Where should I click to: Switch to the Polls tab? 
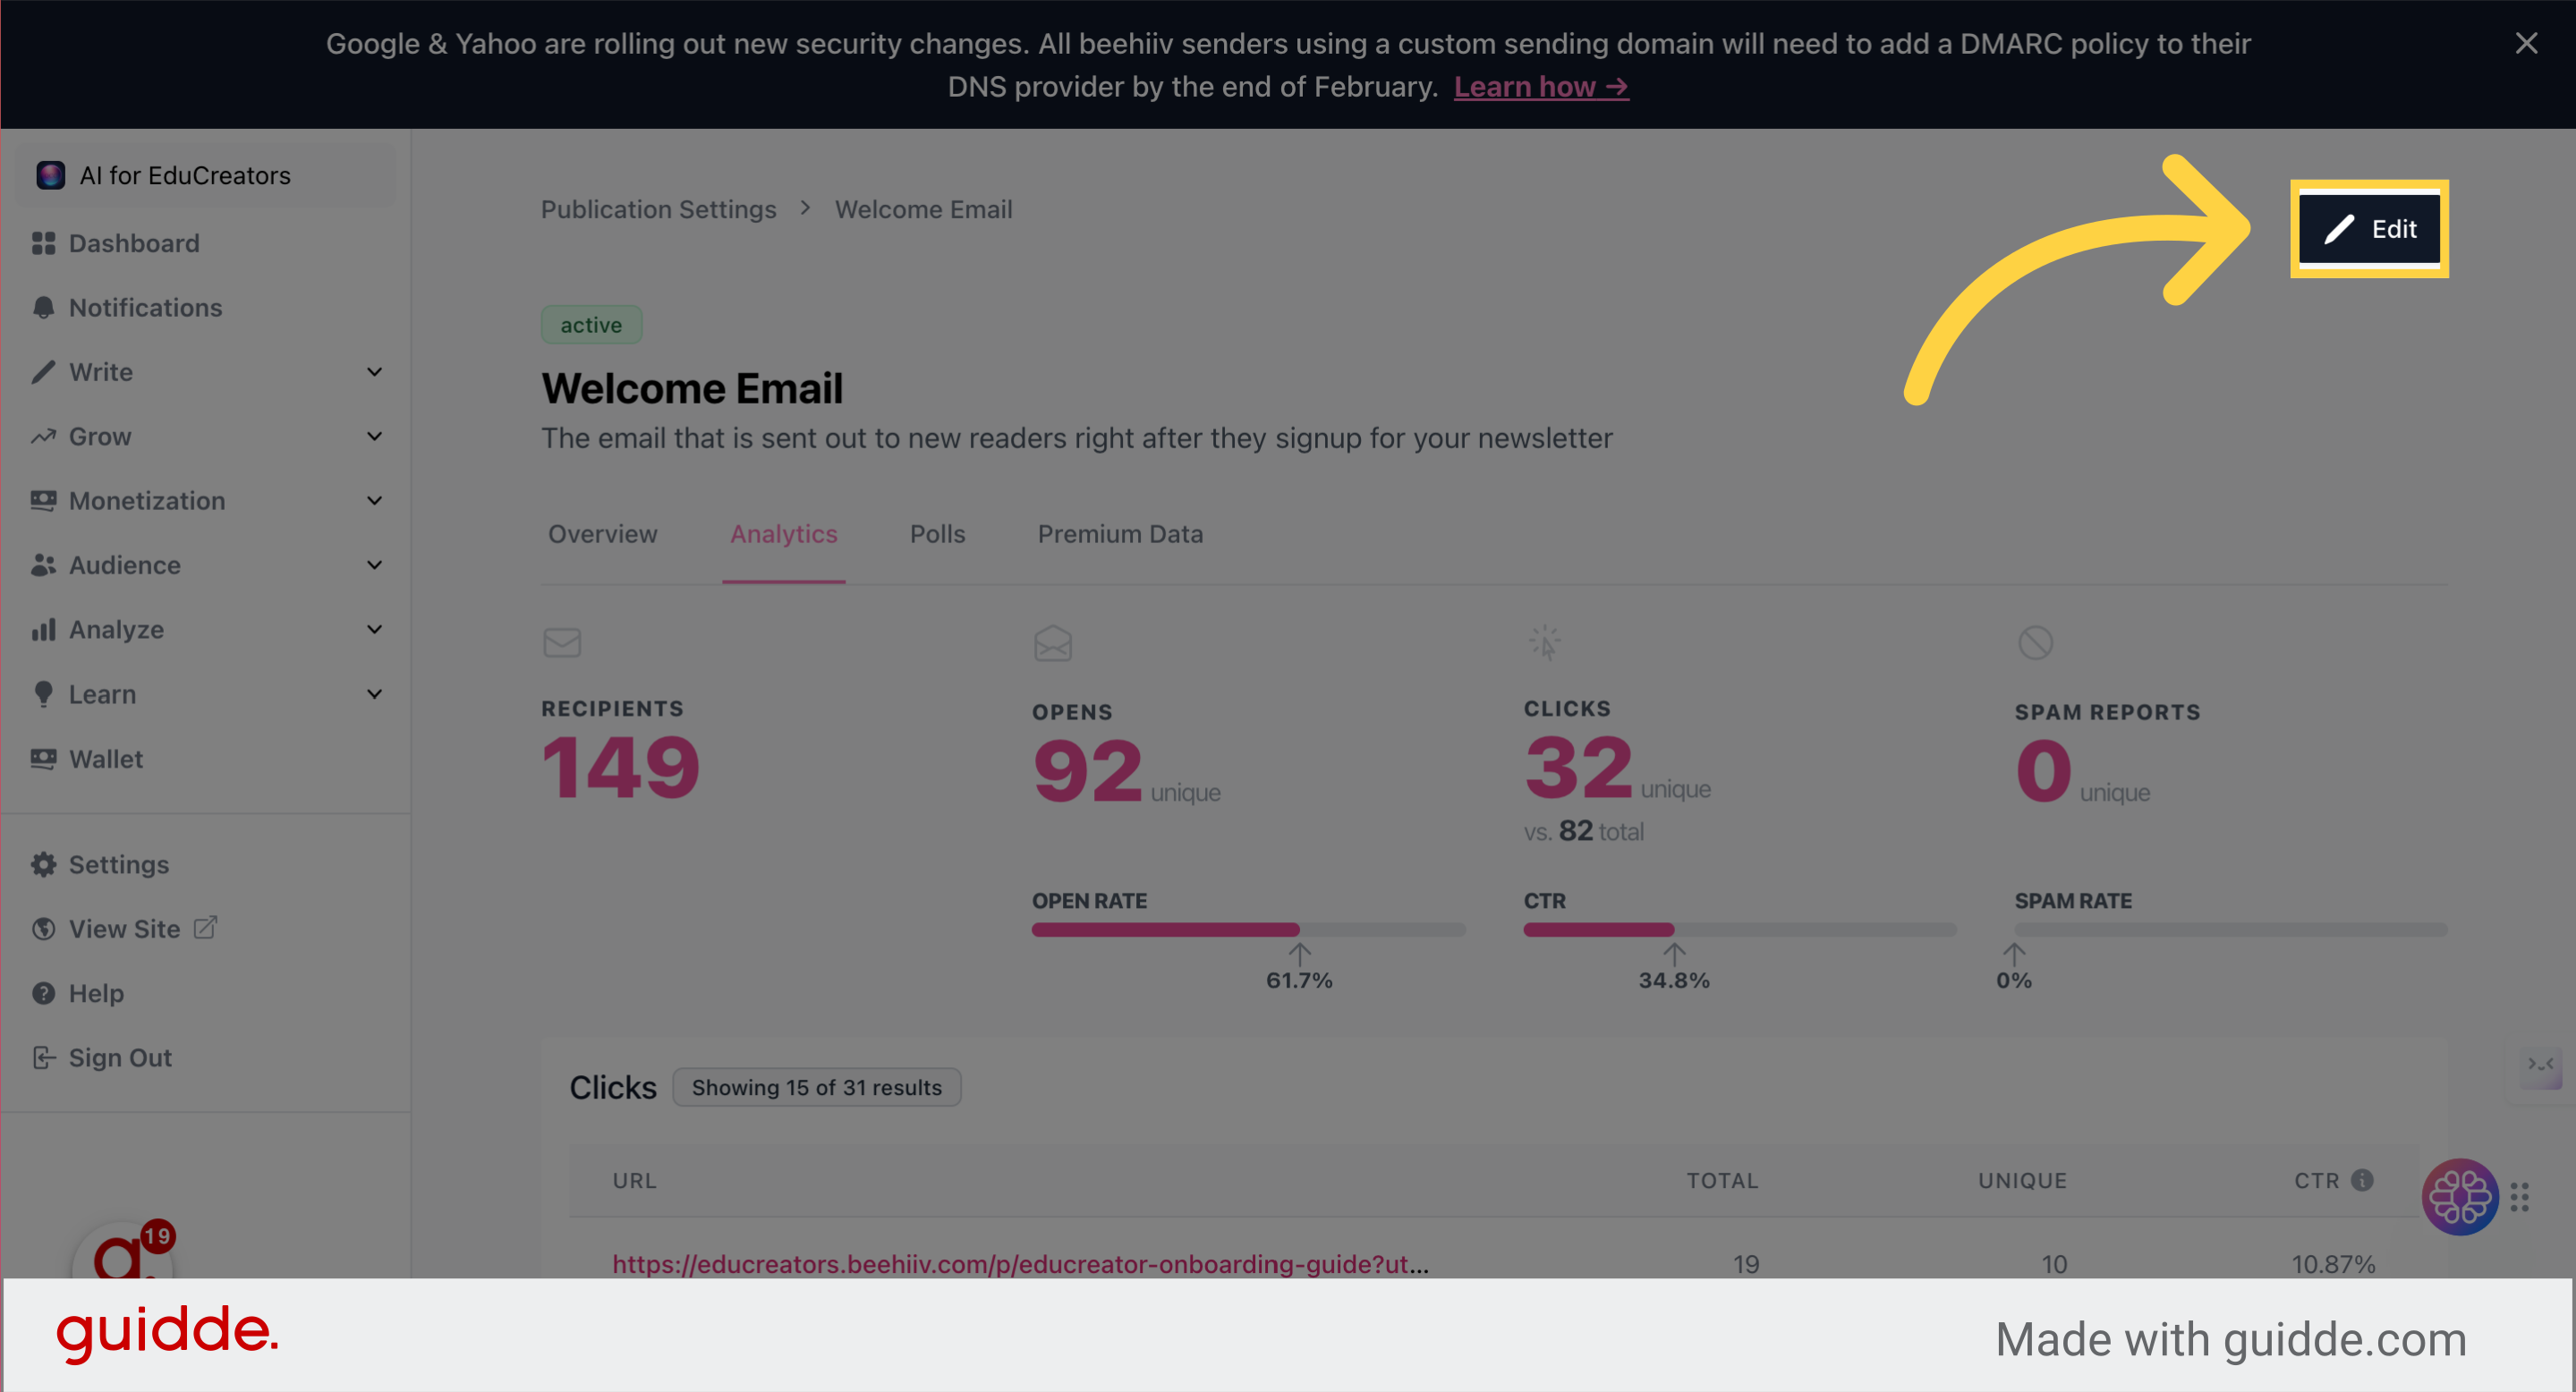[937, 534]
